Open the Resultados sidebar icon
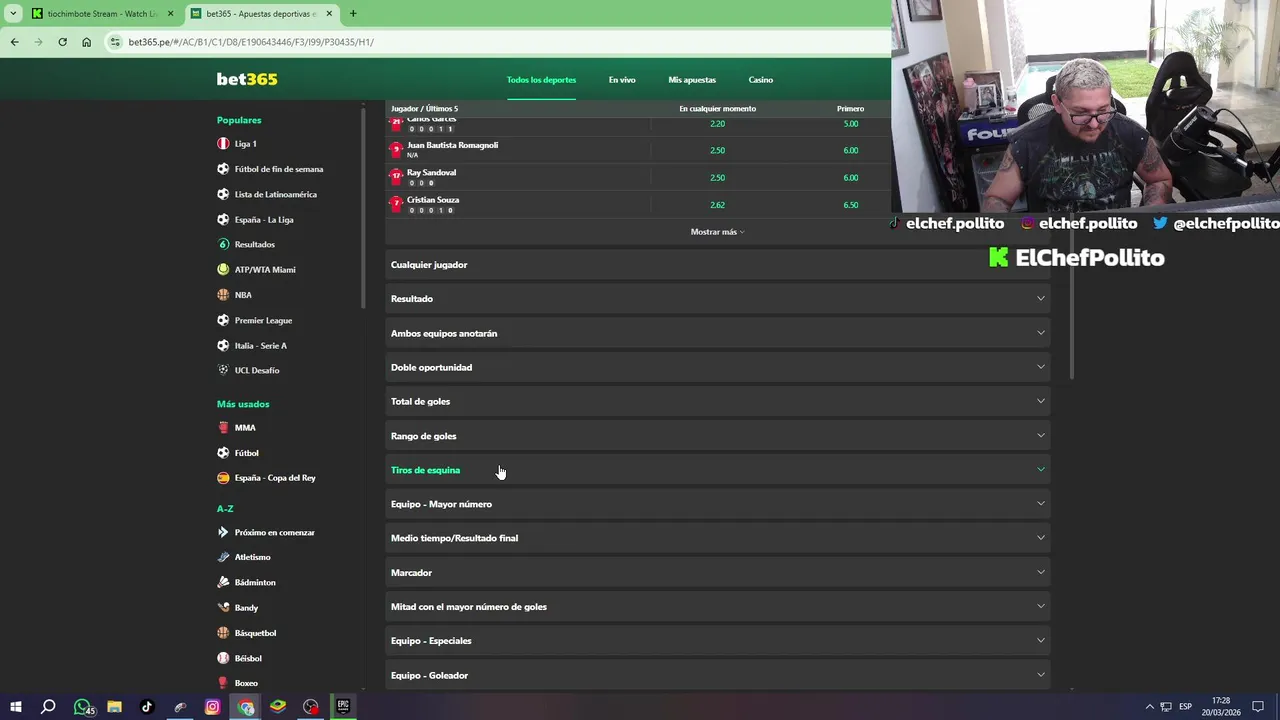Viewport: 1280px width, 720px height. 223,244
